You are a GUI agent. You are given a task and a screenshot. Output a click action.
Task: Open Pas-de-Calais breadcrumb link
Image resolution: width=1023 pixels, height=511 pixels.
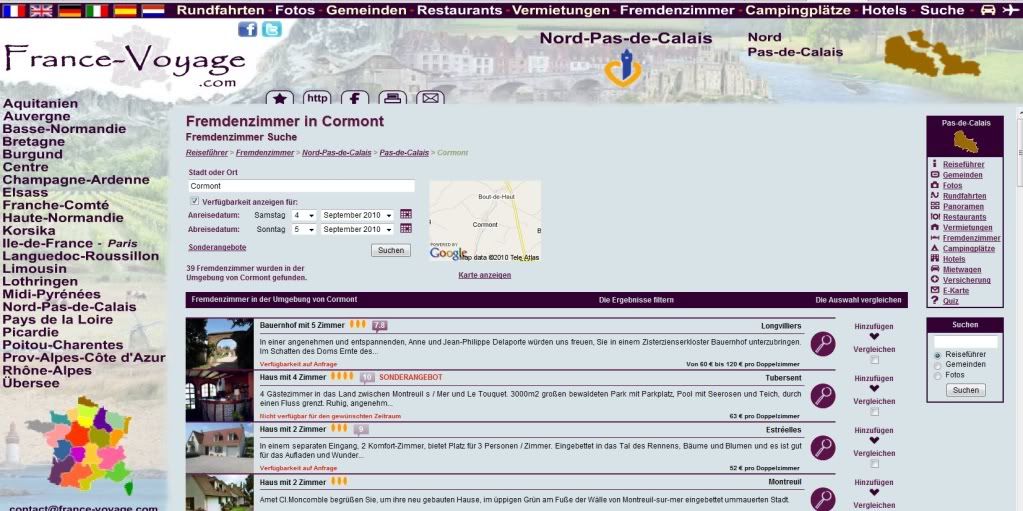coord(404,153)
